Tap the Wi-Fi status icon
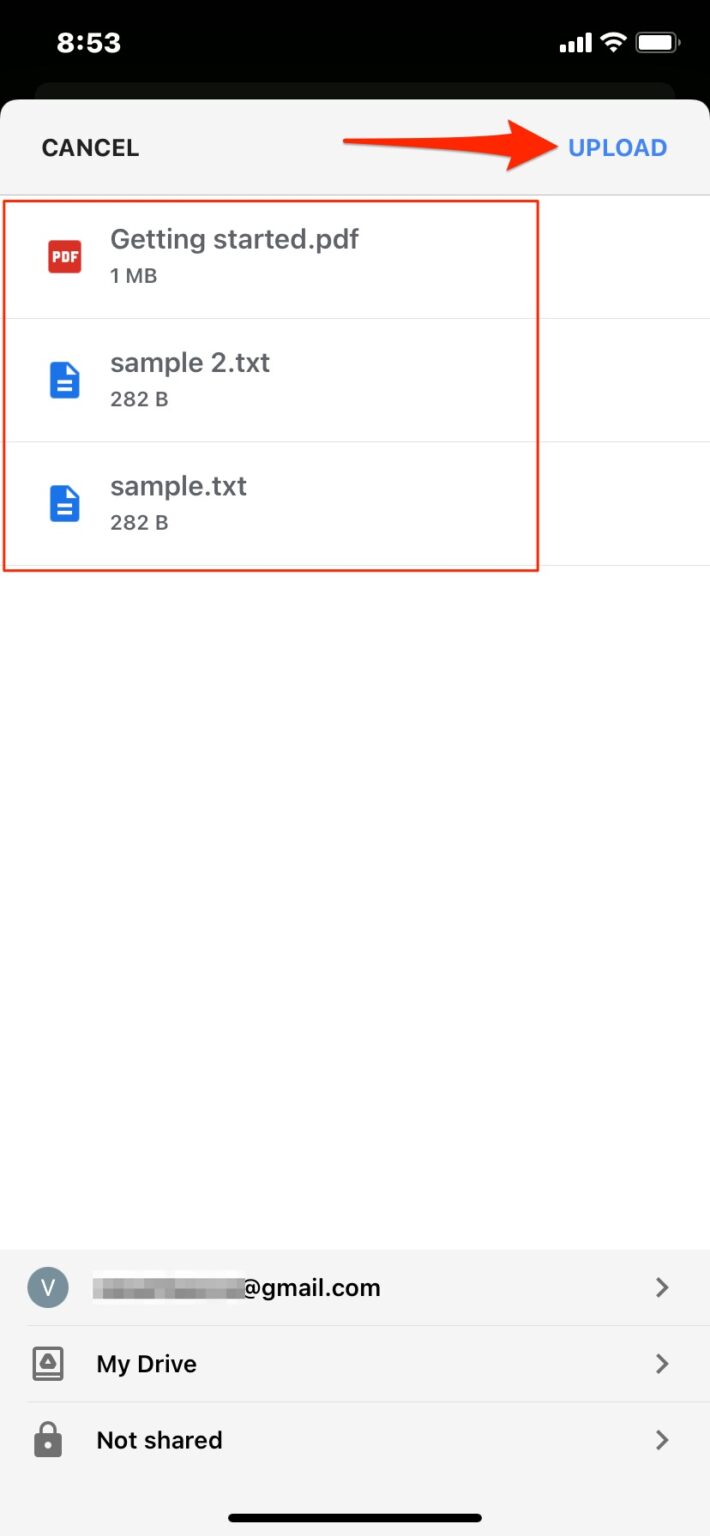Image resolution: width=710 pixels, height=1536 pixels. [612, 43]
